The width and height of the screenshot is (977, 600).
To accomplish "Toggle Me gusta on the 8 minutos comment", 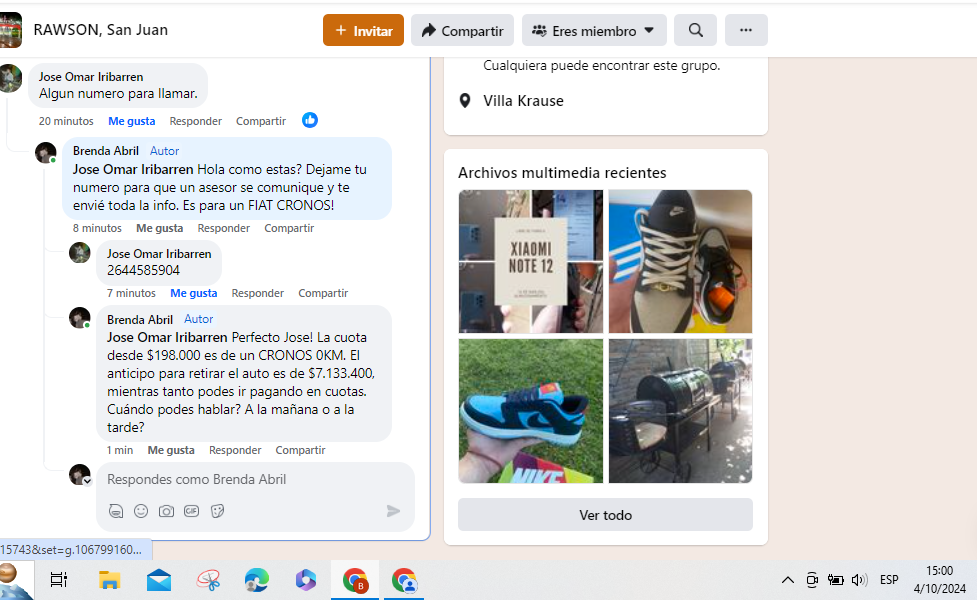I will click(160, 228).
